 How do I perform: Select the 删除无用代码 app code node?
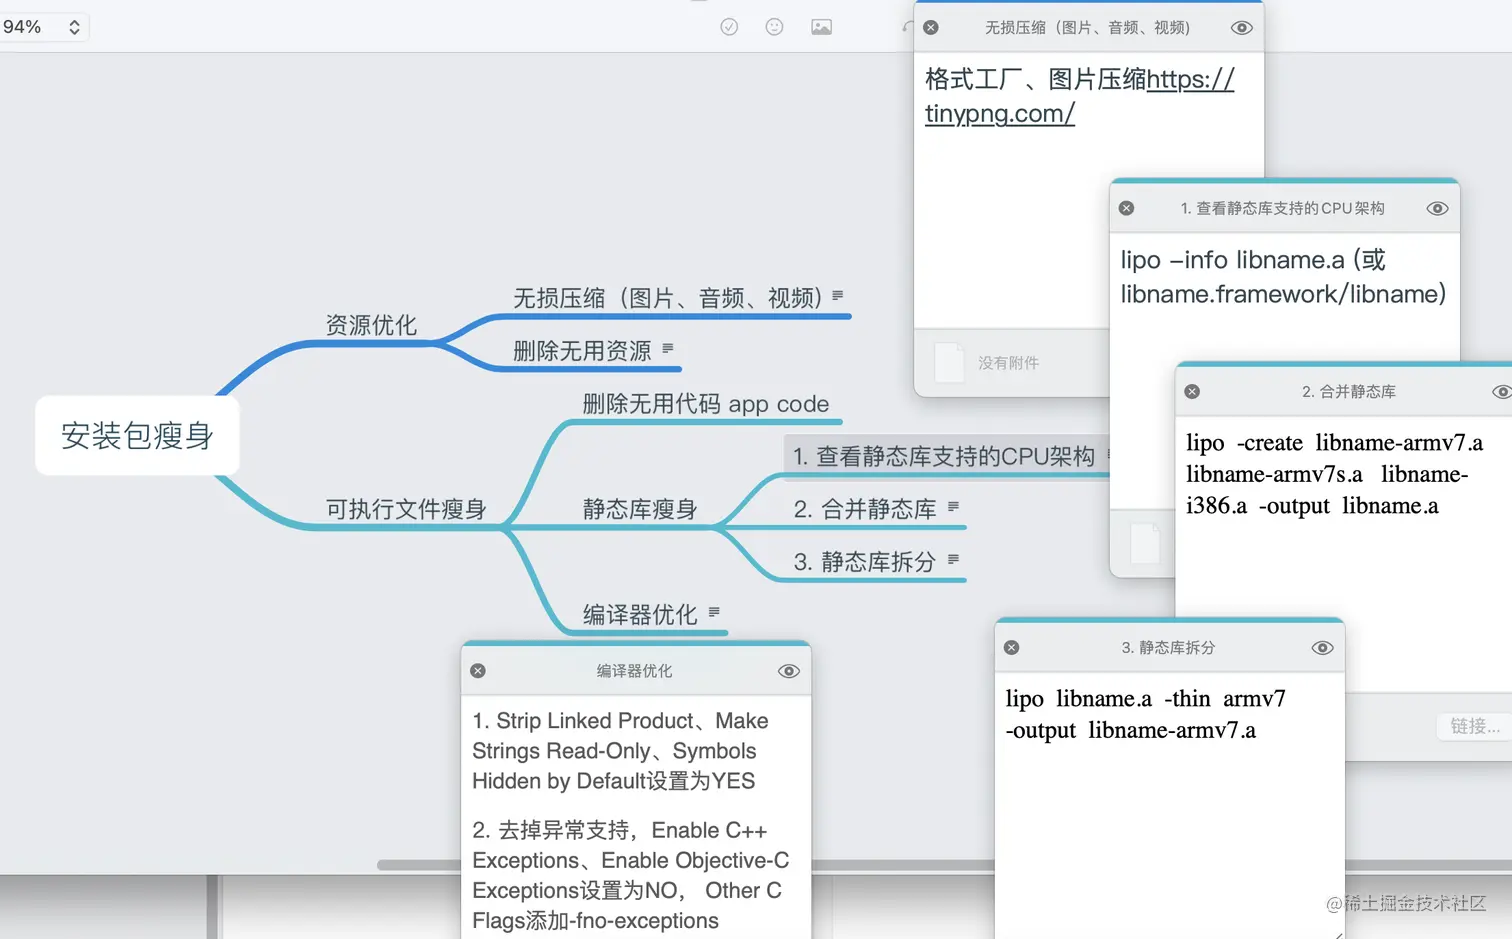click(x=706, y=404)
